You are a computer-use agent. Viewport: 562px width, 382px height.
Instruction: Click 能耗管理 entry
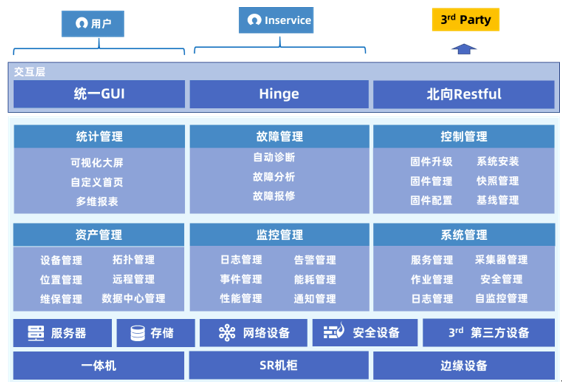point(315,279)
